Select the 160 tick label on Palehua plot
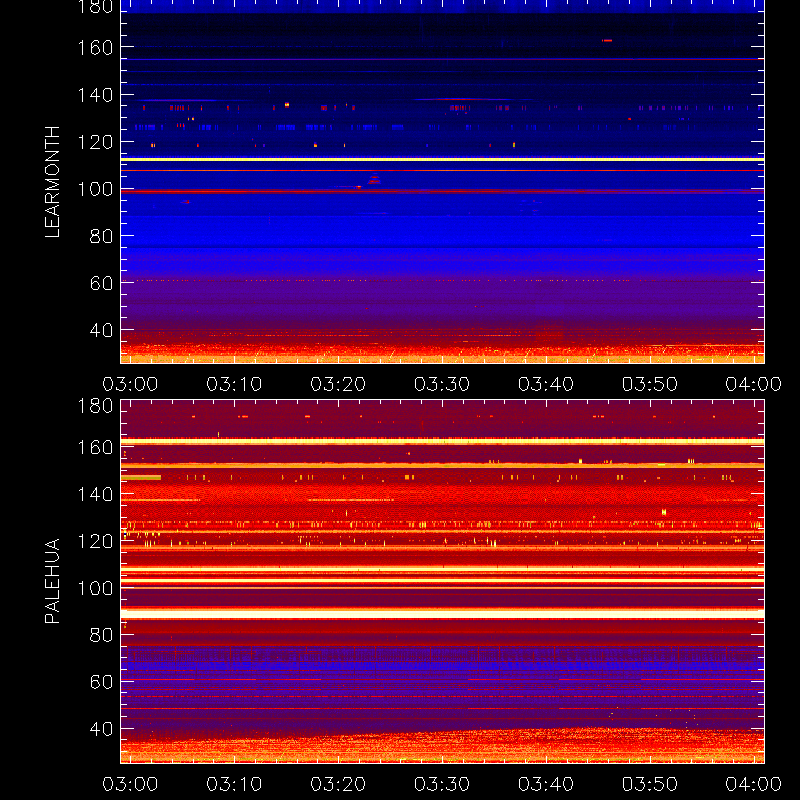Viewport: 800px width, 800px height. (x=95, y=447)
